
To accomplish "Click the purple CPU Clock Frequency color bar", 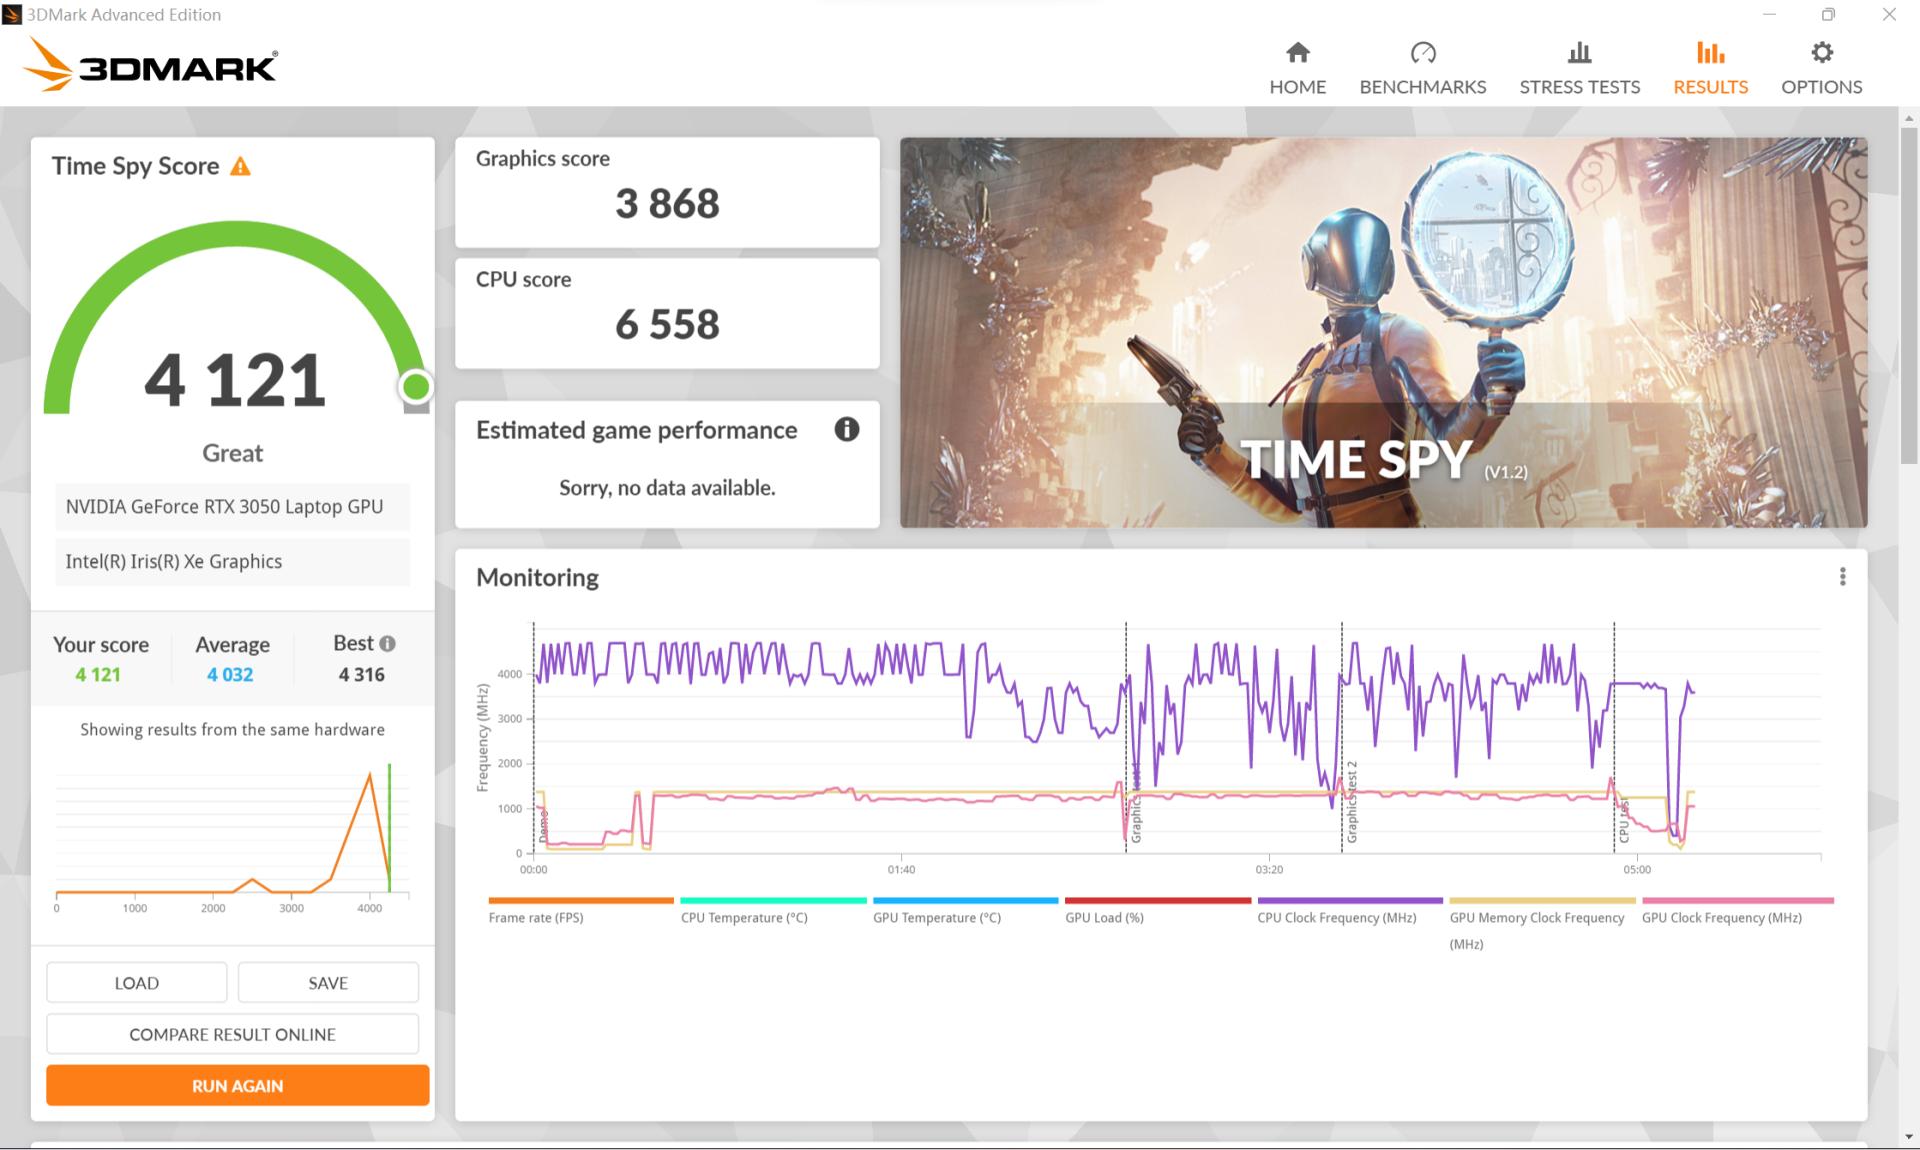I will tap(1350, 900).
